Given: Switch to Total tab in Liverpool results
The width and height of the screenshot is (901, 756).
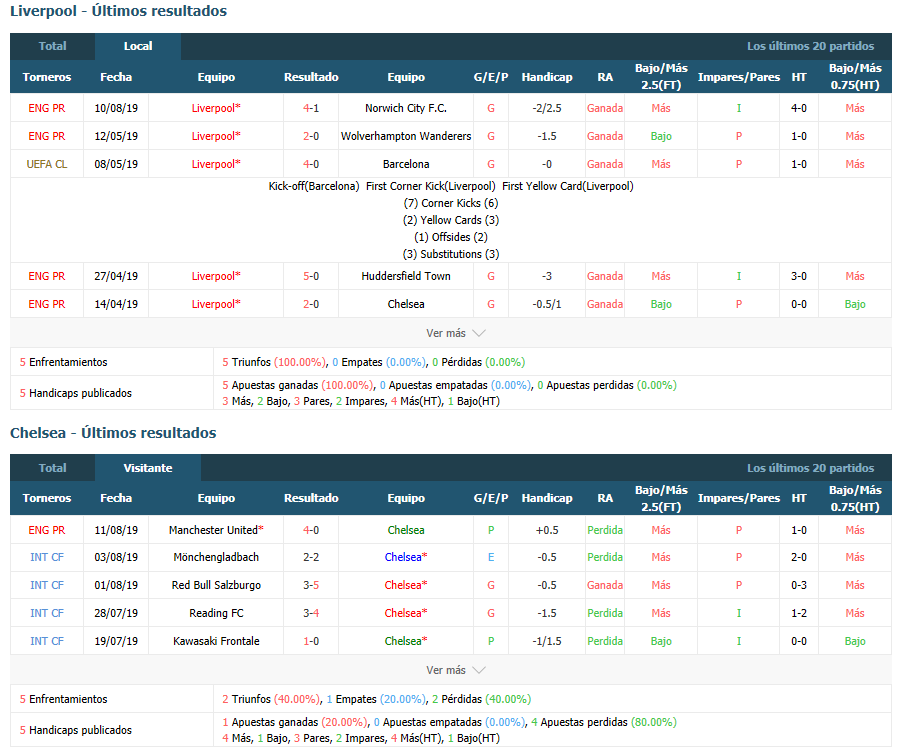Looking at the screenshot, I should pos(52,46).
